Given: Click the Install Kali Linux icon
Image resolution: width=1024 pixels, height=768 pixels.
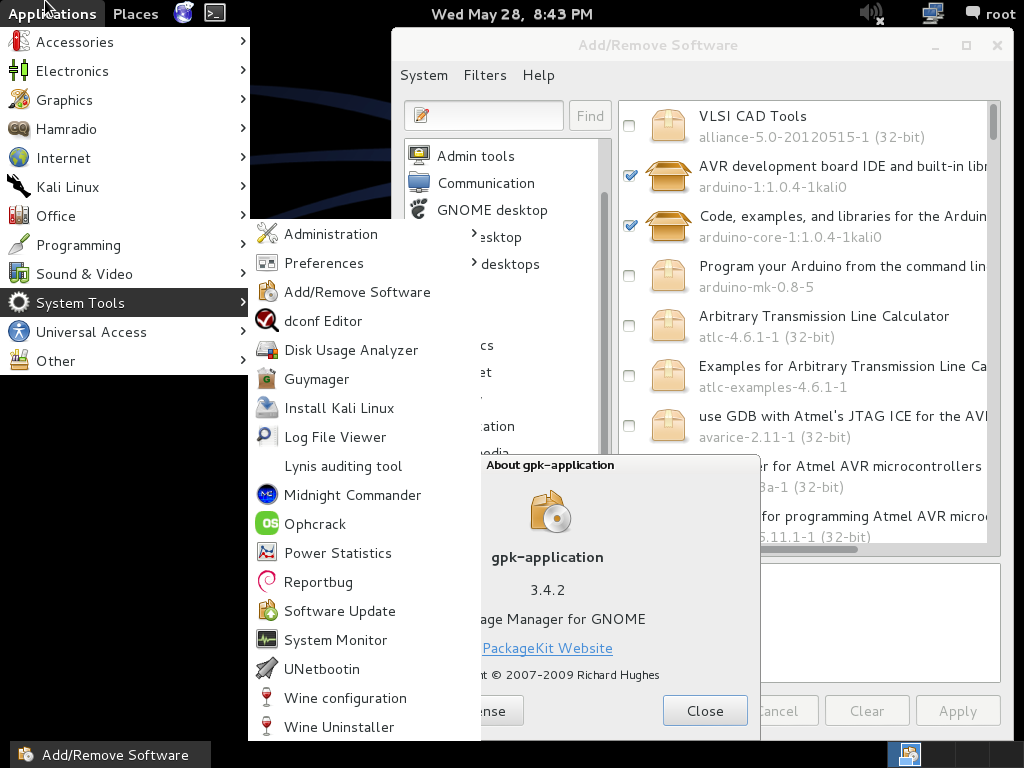Looking at the screenshot, I should pos(267,408).
